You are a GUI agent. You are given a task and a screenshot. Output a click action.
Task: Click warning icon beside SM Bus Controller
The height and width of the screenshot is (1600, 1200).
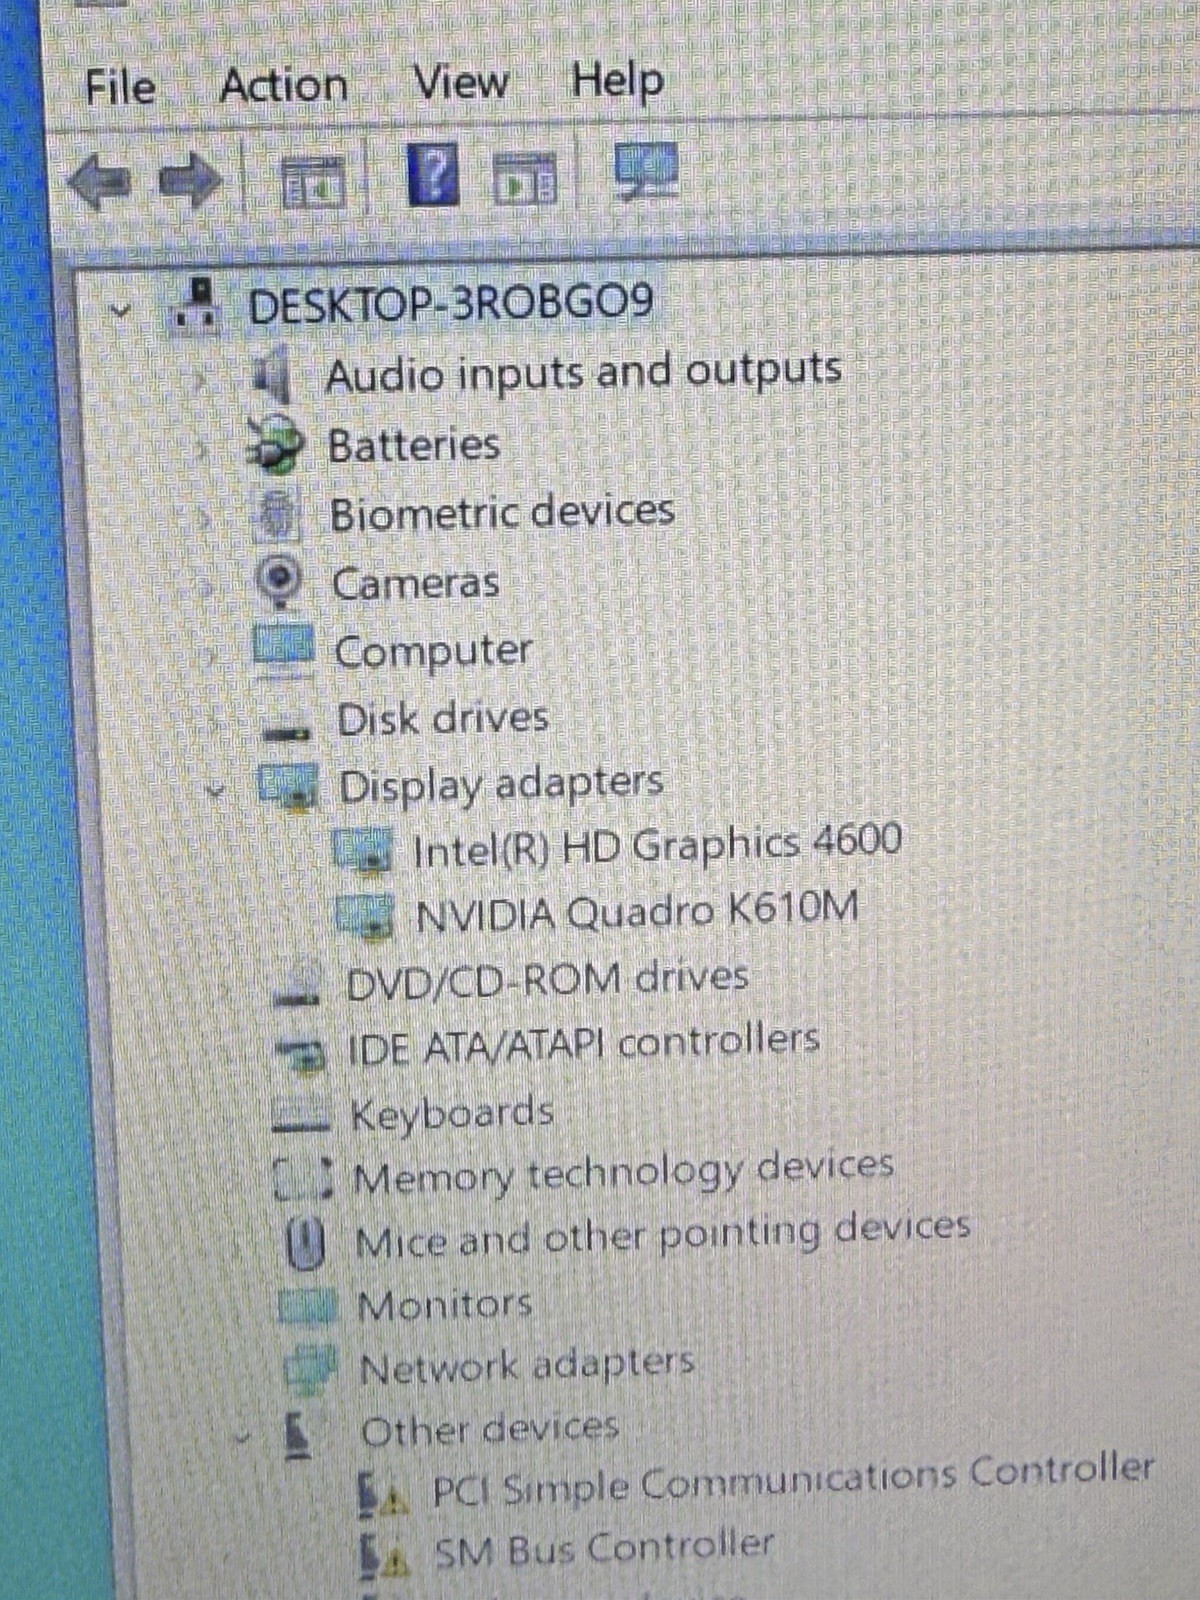click(x=384, y=1559)
